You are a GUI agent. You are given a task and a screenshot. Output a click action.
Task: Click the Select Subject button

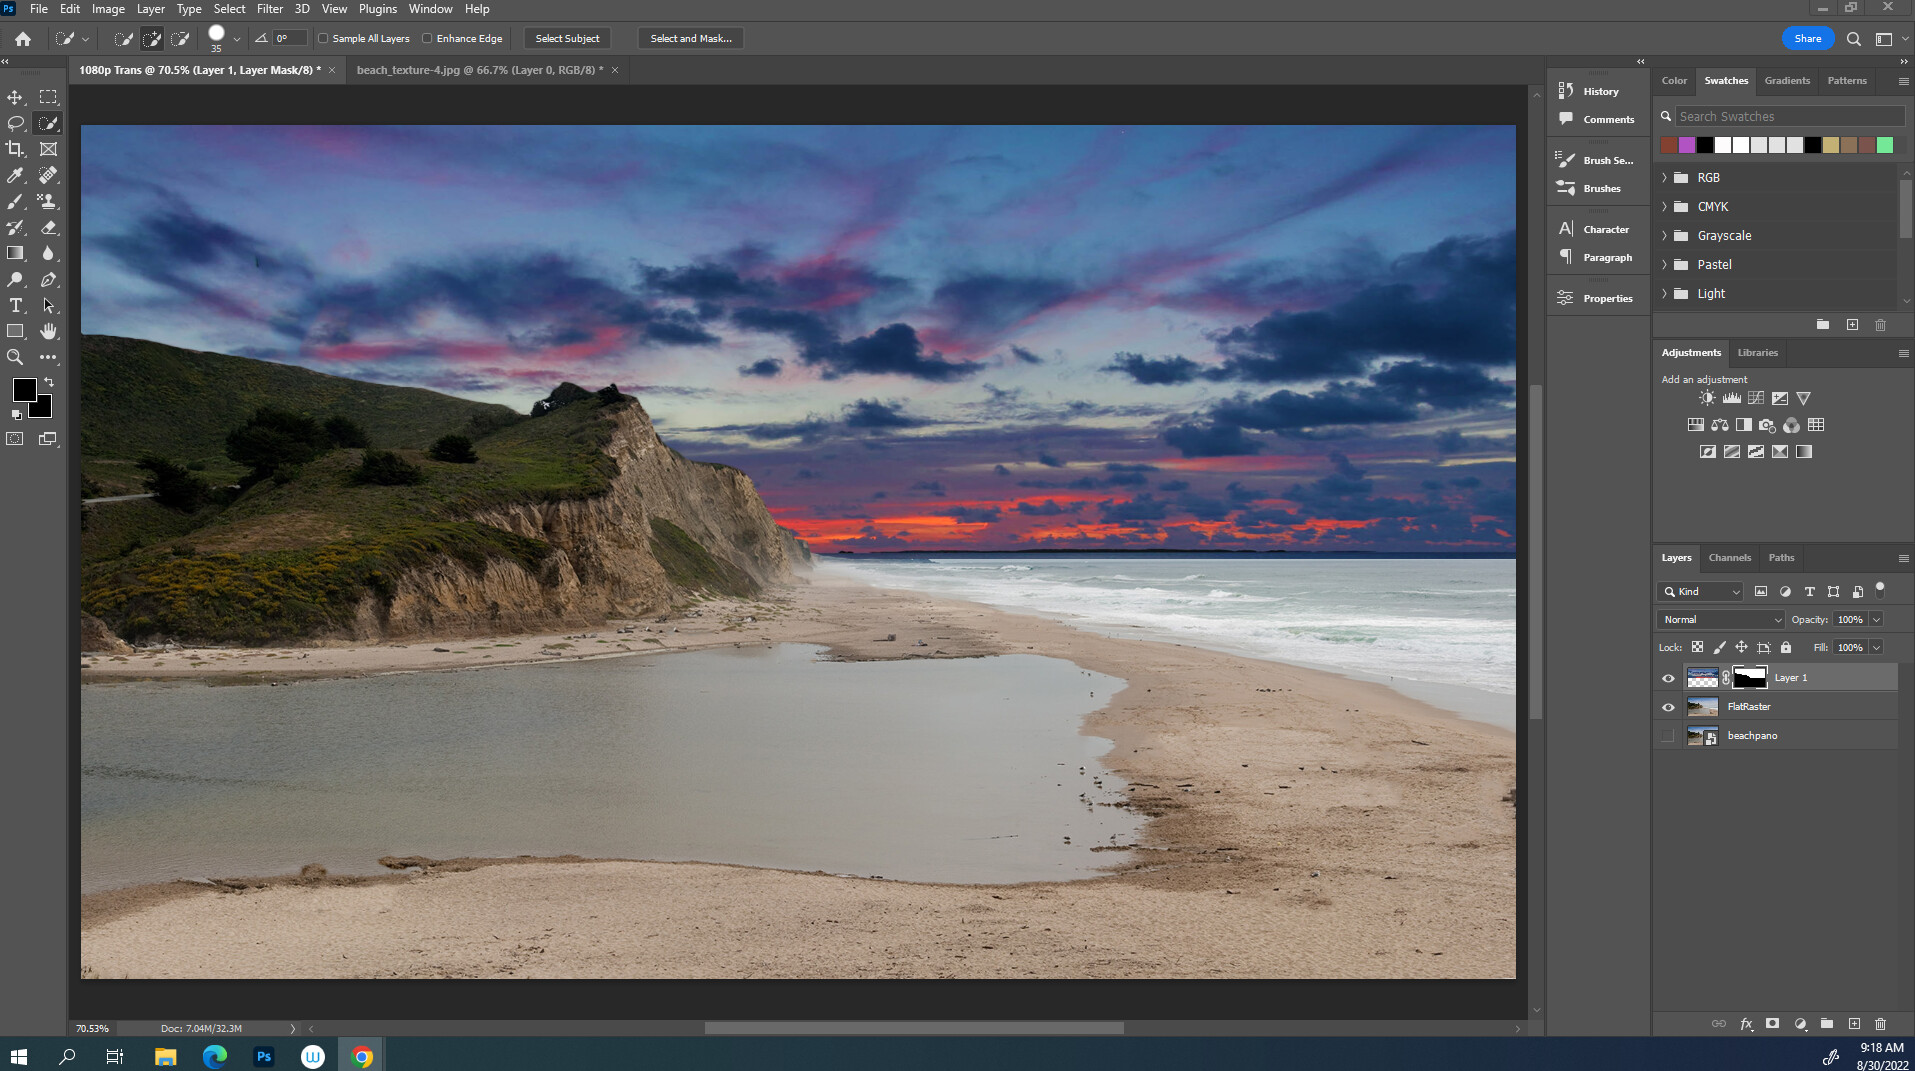pos(566,38)
